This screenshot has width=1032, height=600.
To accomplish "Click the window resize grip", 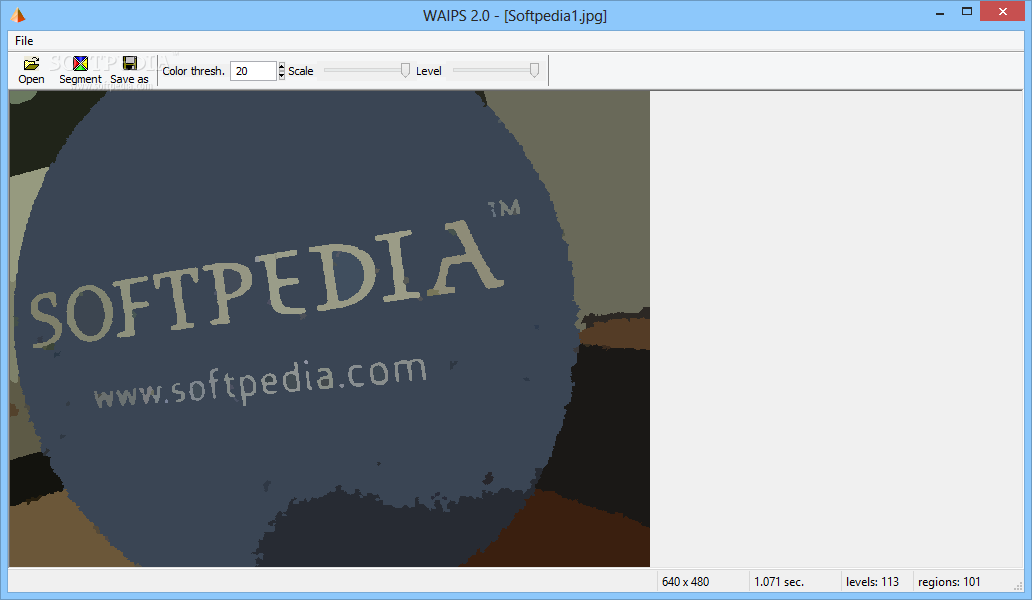I will [1018, 586].
